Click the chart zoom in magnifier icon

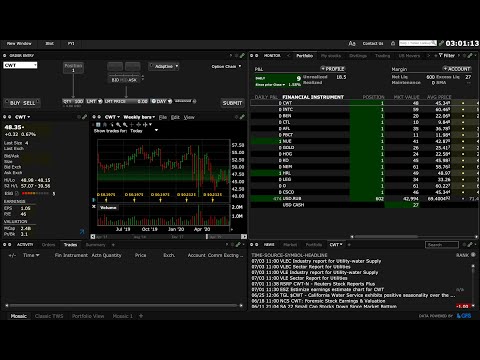118,125
